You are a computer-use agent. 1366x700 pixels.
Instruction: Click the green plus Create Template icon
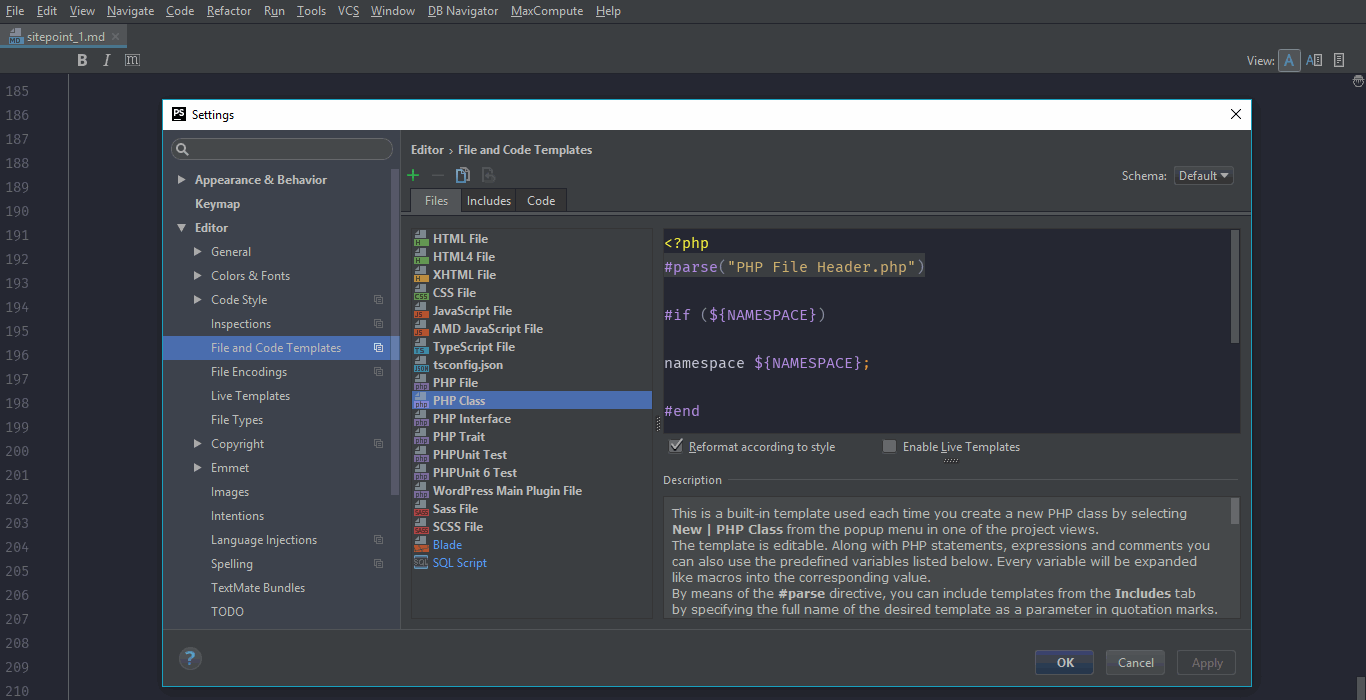[x=413, y=175]
